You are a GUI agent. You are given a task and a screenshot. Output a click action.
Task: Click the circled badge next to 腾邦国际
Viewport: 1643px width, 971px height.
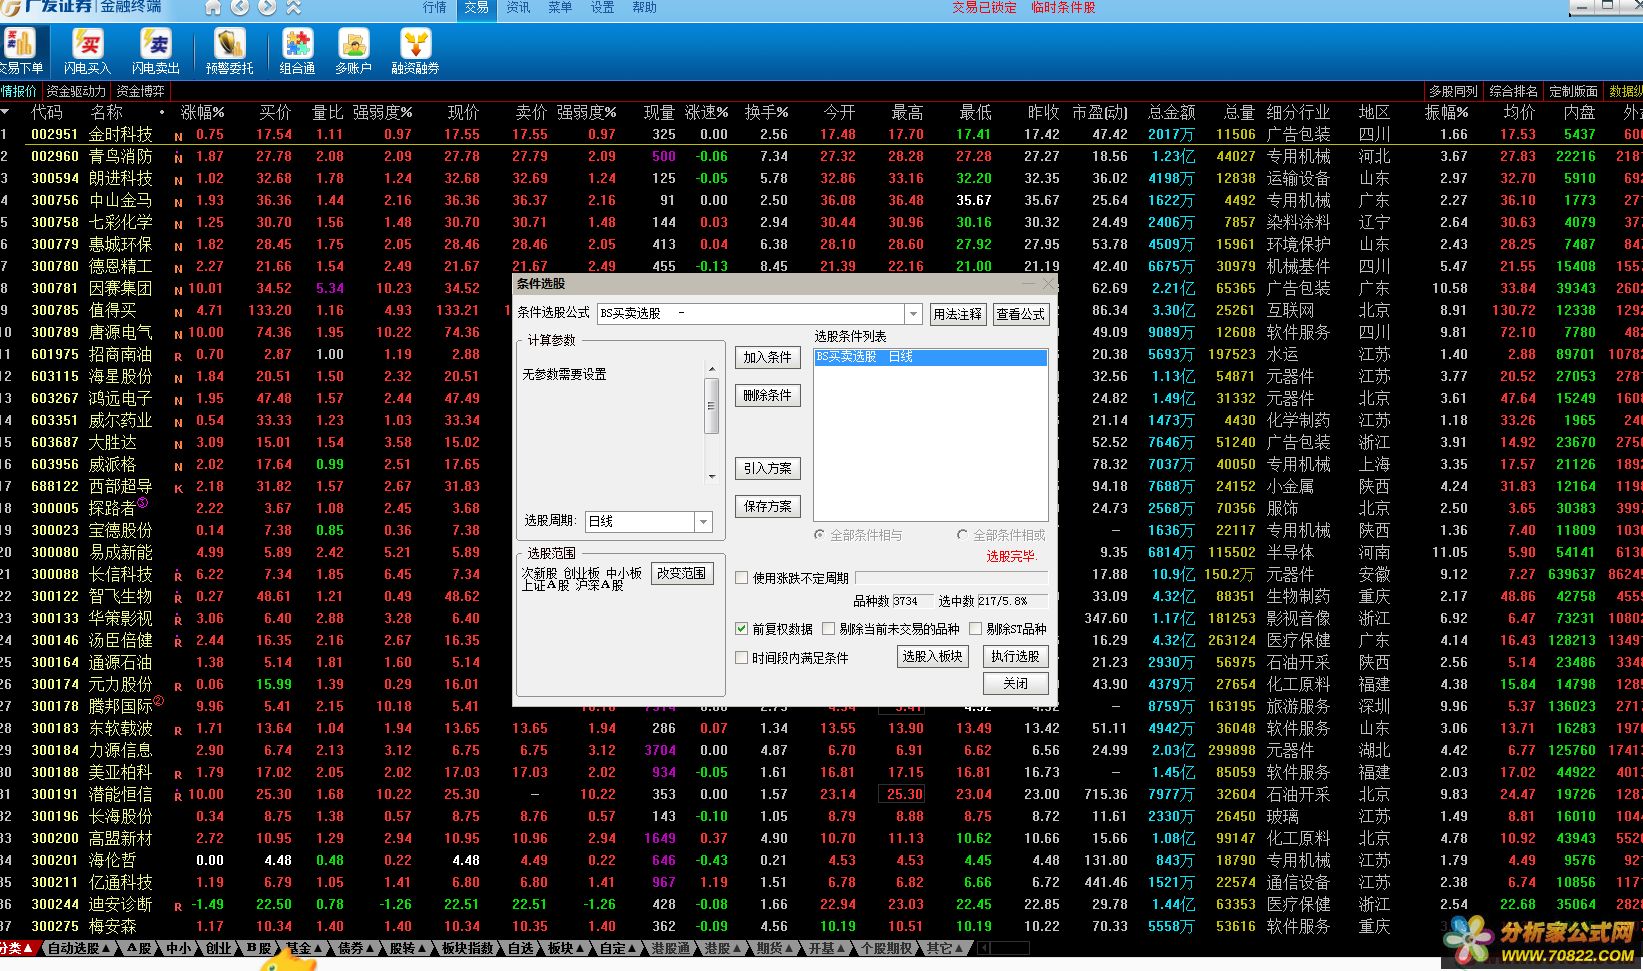click(158, 701)
